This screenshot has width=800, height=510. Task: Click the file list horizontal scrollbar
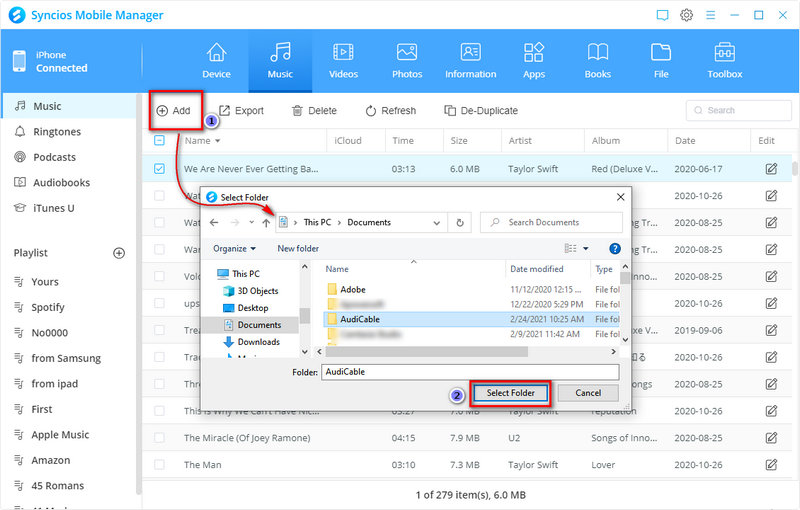click(427, 351)
